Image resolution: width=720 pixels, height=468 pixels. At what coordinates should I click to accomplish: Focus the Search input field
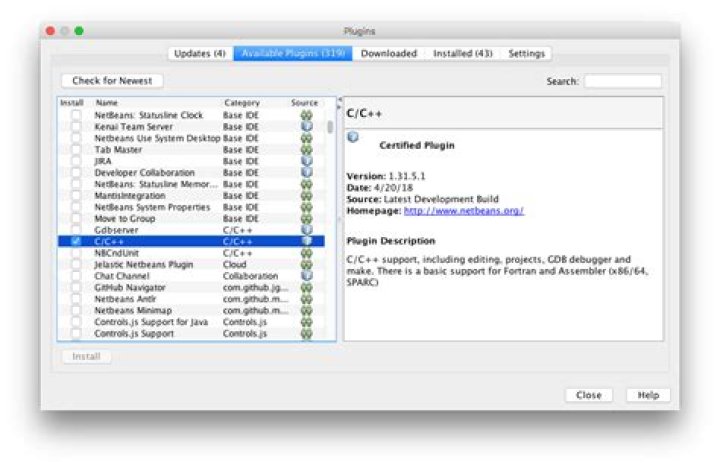pyautogui.click(x=622, y=81)
